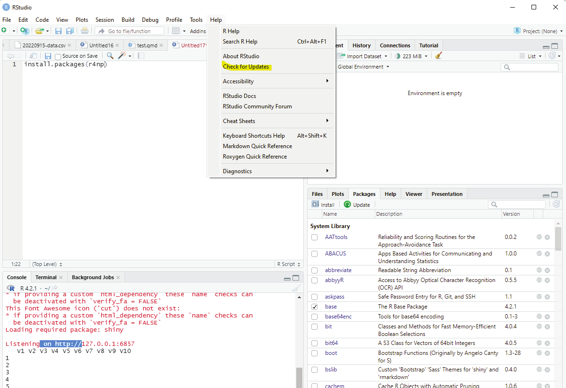Open the Project (None) dropdown
This screenshot has height=388, width=566.
(x=538, y=31)
